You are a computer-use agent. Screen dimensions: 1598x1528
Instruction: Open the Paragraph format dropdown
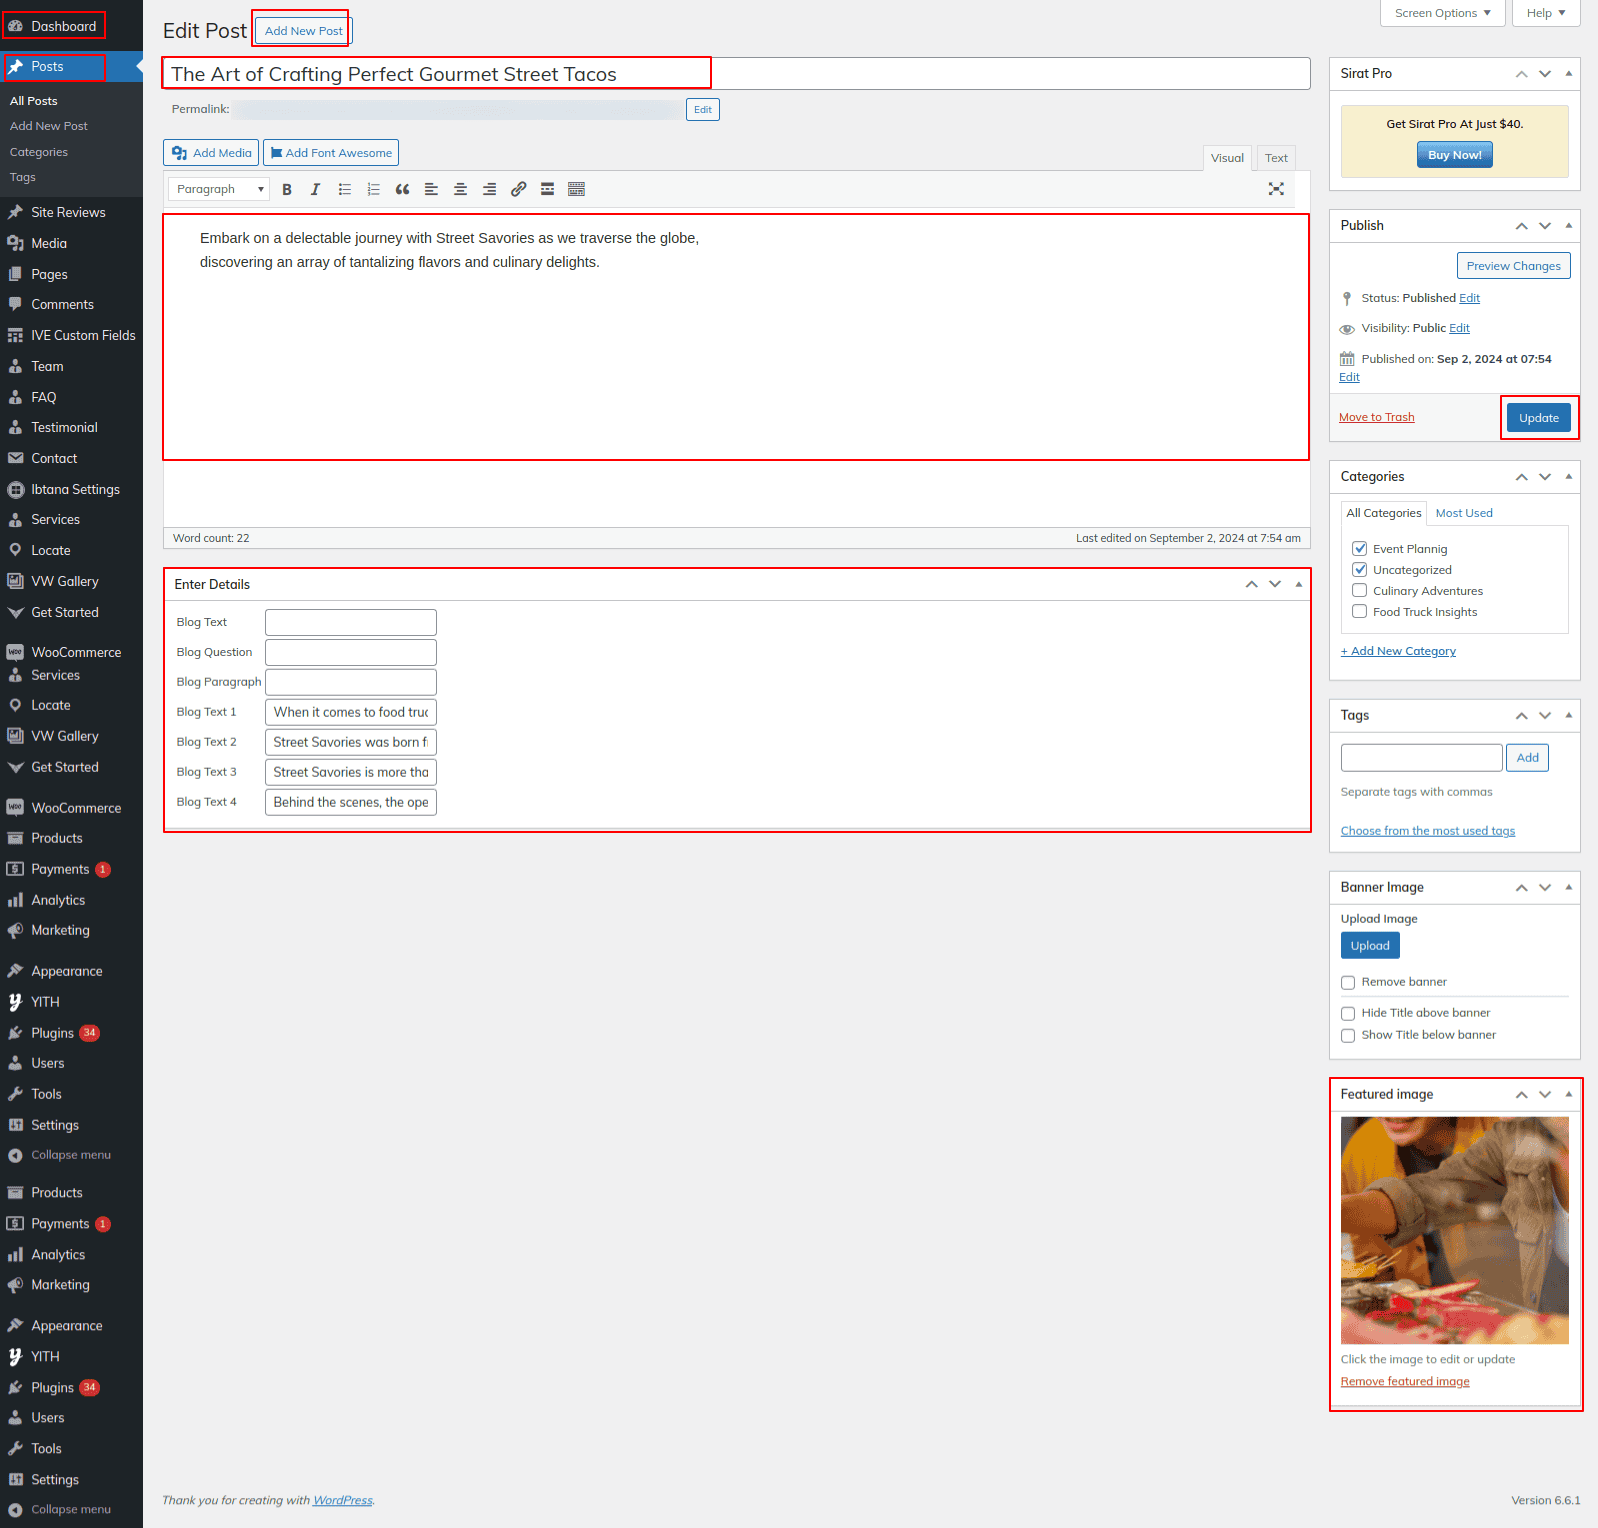tap(219, 189)
